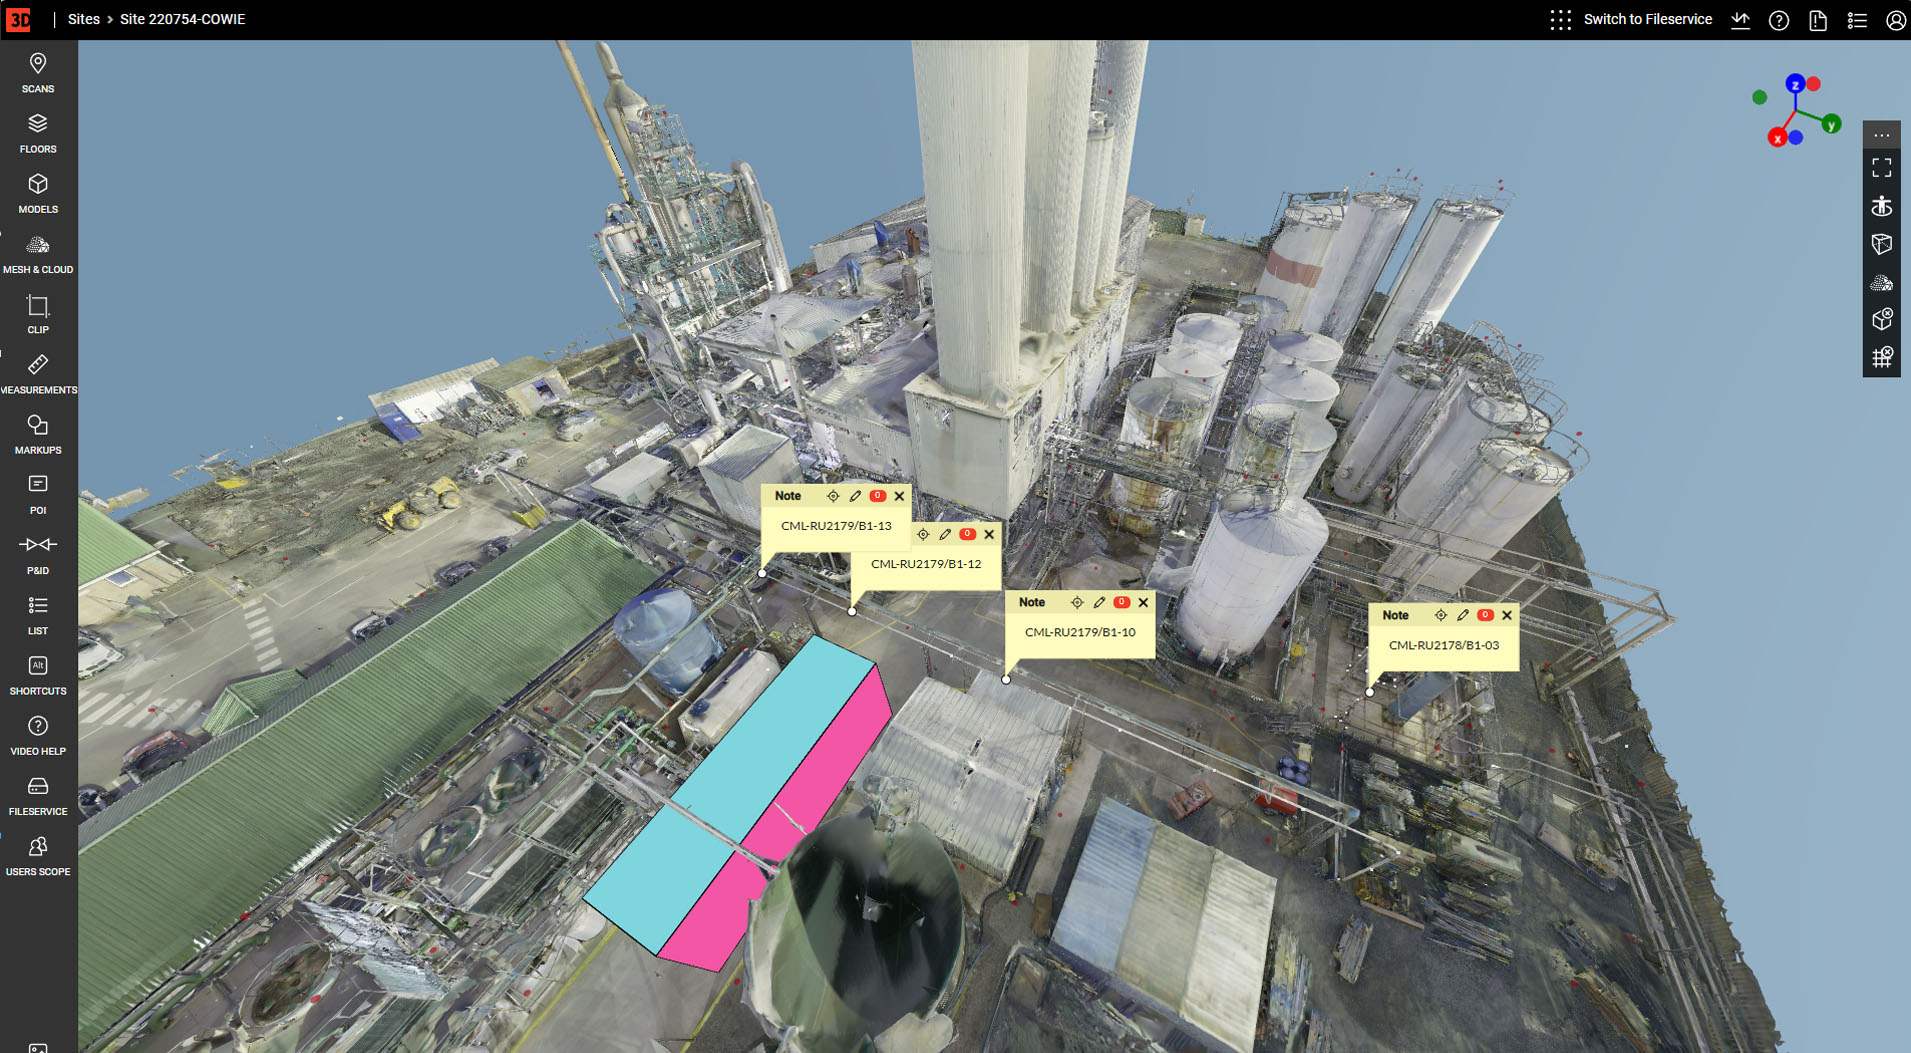Open the List panel
This screenshot has width=1911, height=1053.
point(38,615)
